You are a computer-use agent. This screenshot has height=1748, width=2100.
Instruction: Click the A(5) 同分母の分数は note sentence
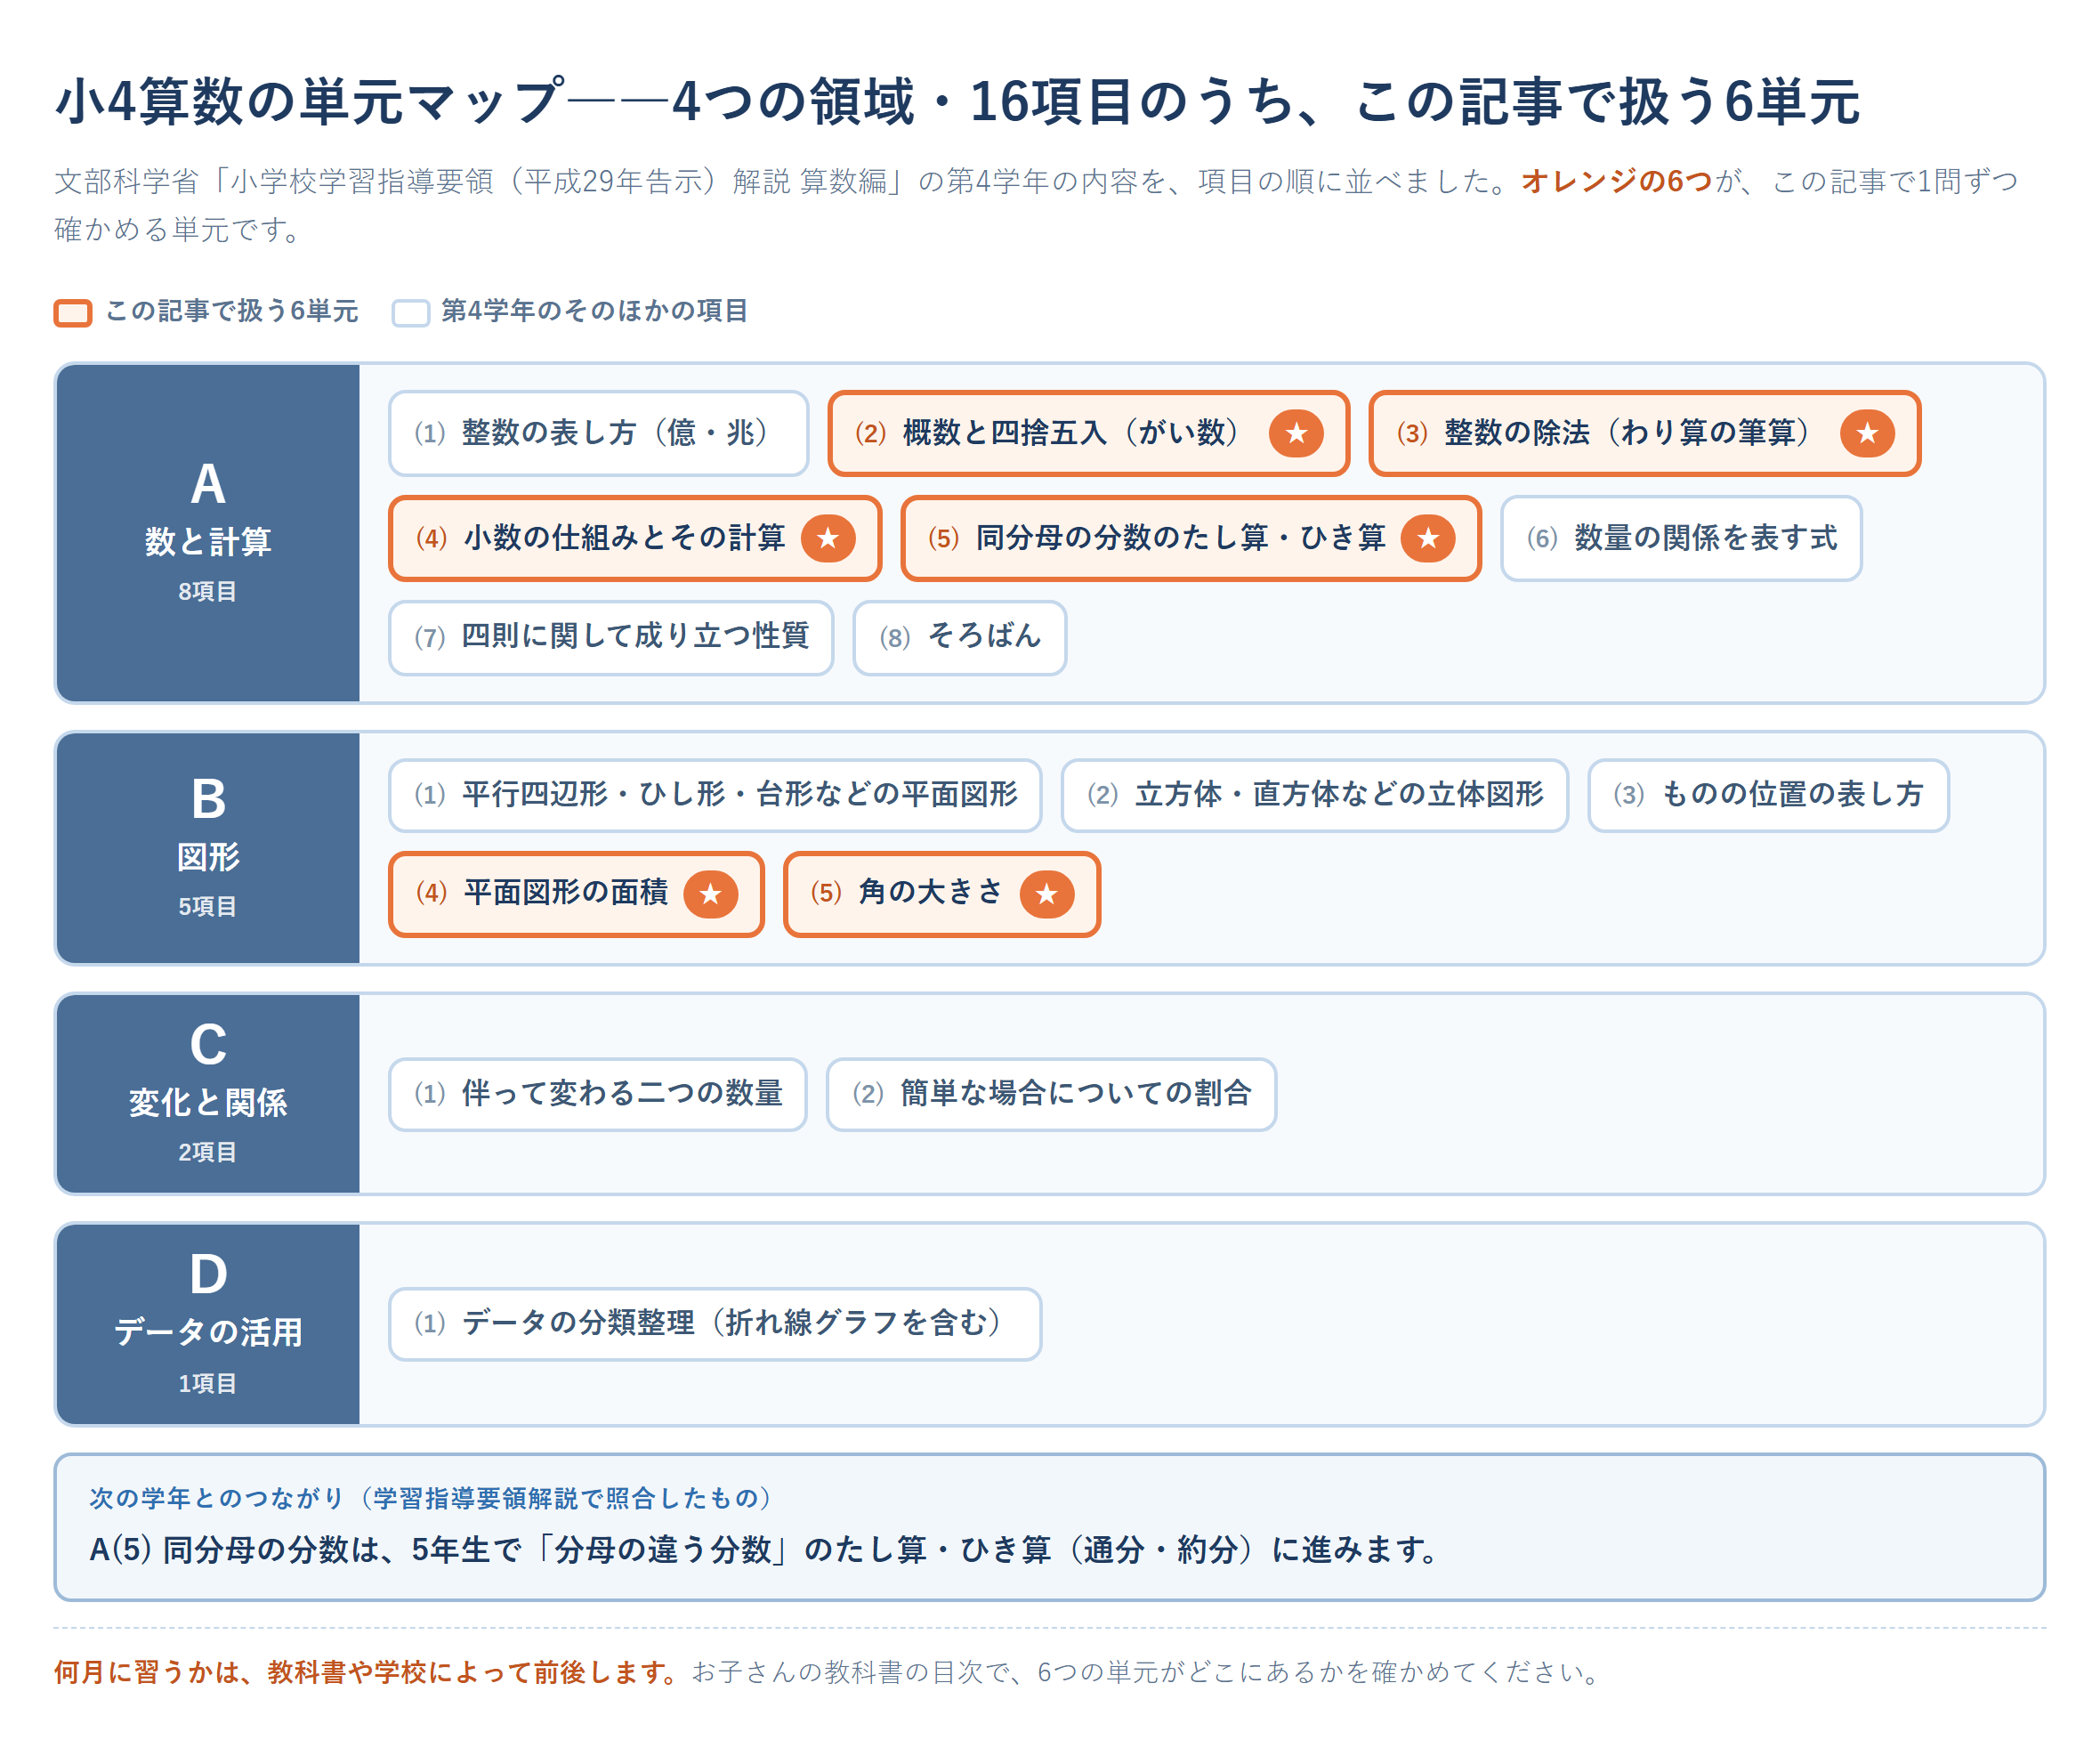coord(765,1550)
